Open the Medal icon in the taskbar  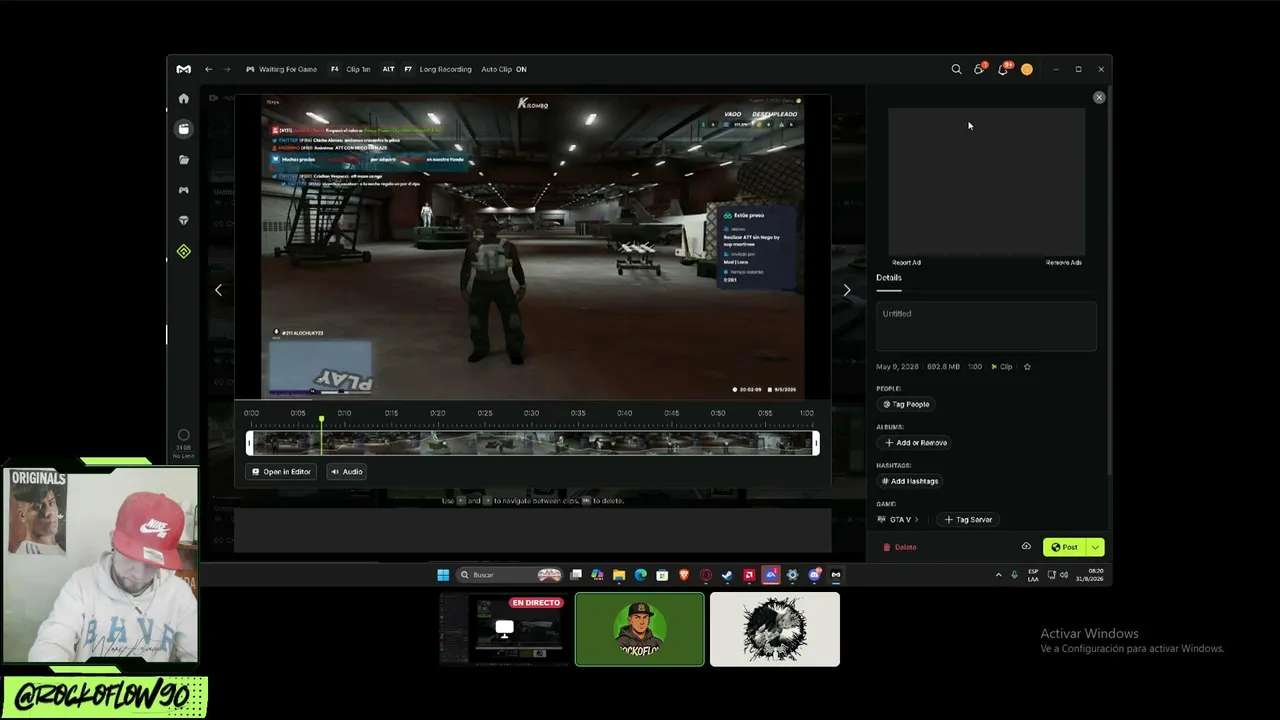836,575
